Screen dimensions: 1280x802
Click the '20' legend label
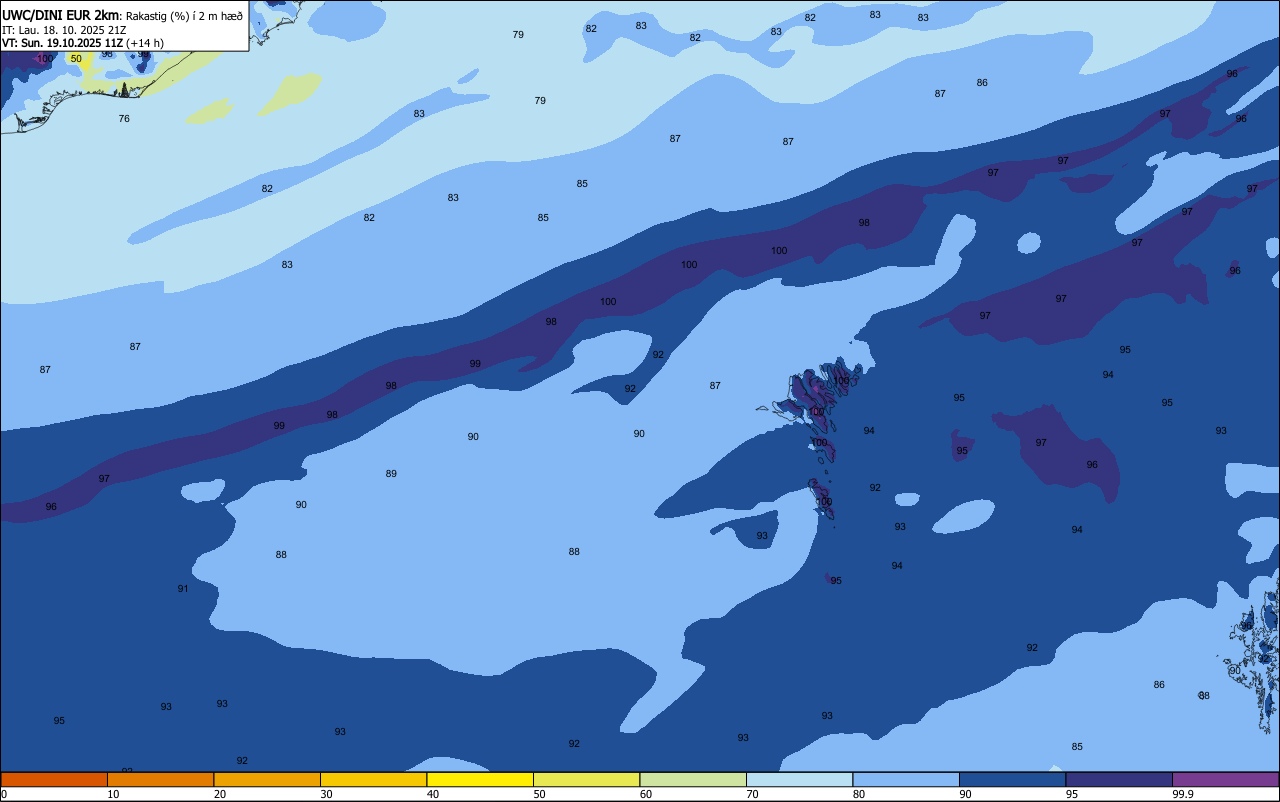(x=220, y=794)
